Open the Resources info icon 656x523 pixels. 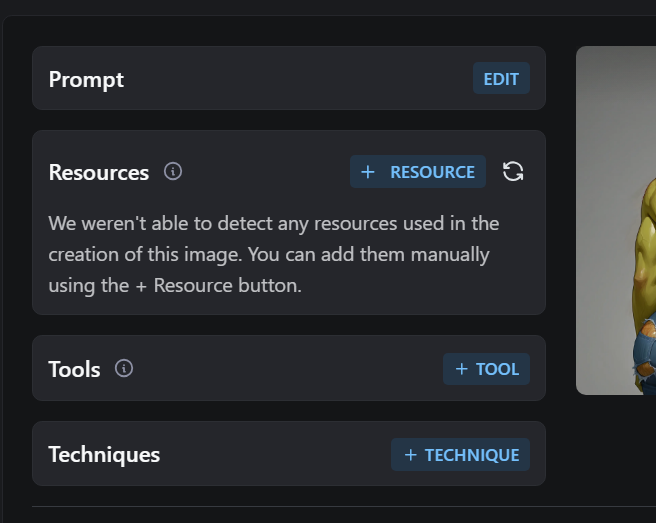(173, 172)
